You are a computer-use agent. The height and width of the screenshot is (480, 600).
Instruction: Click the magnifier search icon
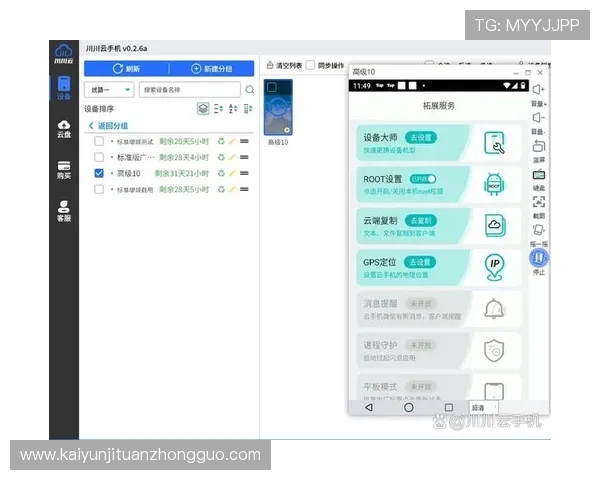click(x=250, y=90)
